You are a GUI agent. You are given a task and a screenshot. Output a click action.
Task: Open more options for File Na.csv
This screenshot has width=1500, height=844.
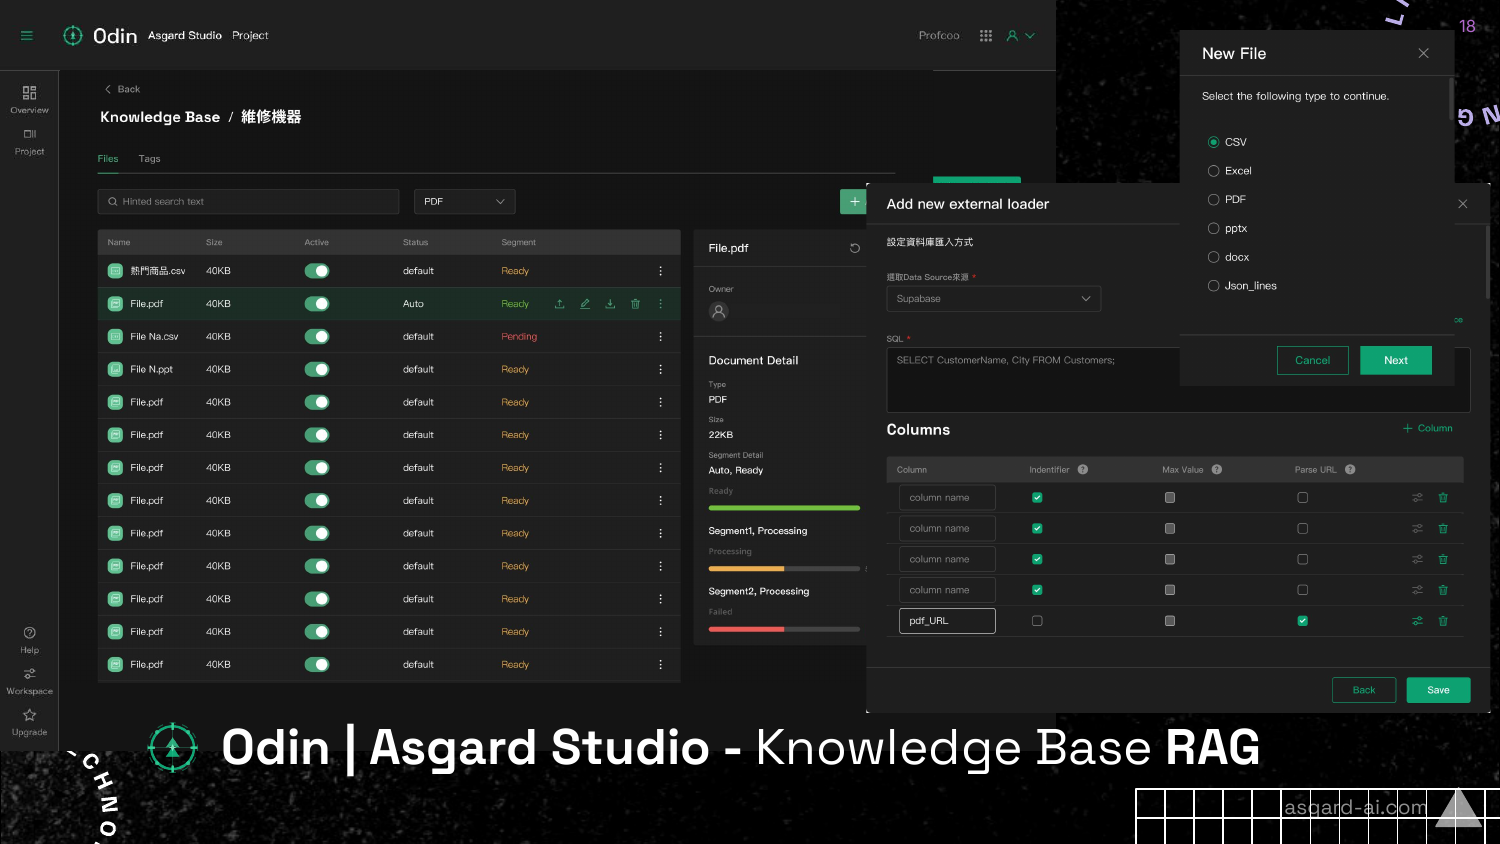point(660,337)
